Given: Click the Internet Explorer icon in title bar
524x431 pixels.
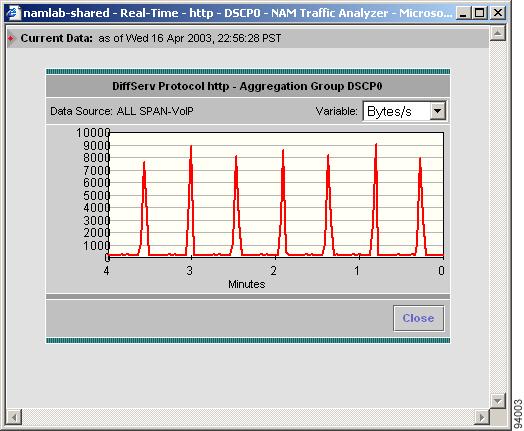Looking at the screenshot, I should 14,13.
